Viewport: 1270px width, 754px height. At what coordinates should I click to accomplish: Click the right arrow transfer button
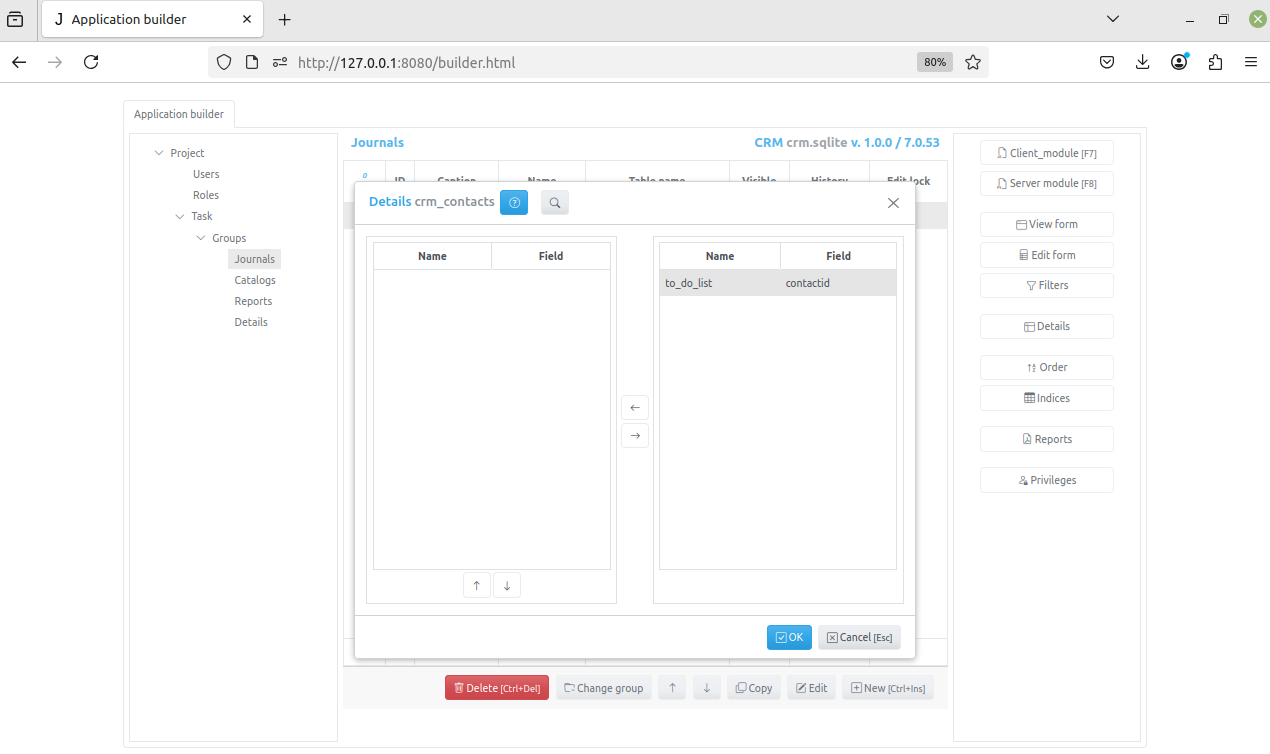(x=635, y=436)
